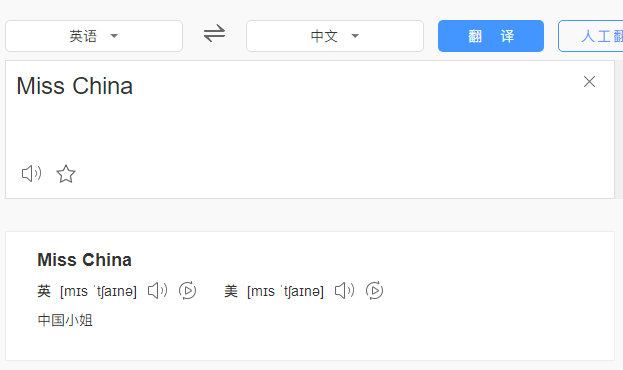Open the 人工翻译 human translation option

pyautogui.click(x=590, y=36)
